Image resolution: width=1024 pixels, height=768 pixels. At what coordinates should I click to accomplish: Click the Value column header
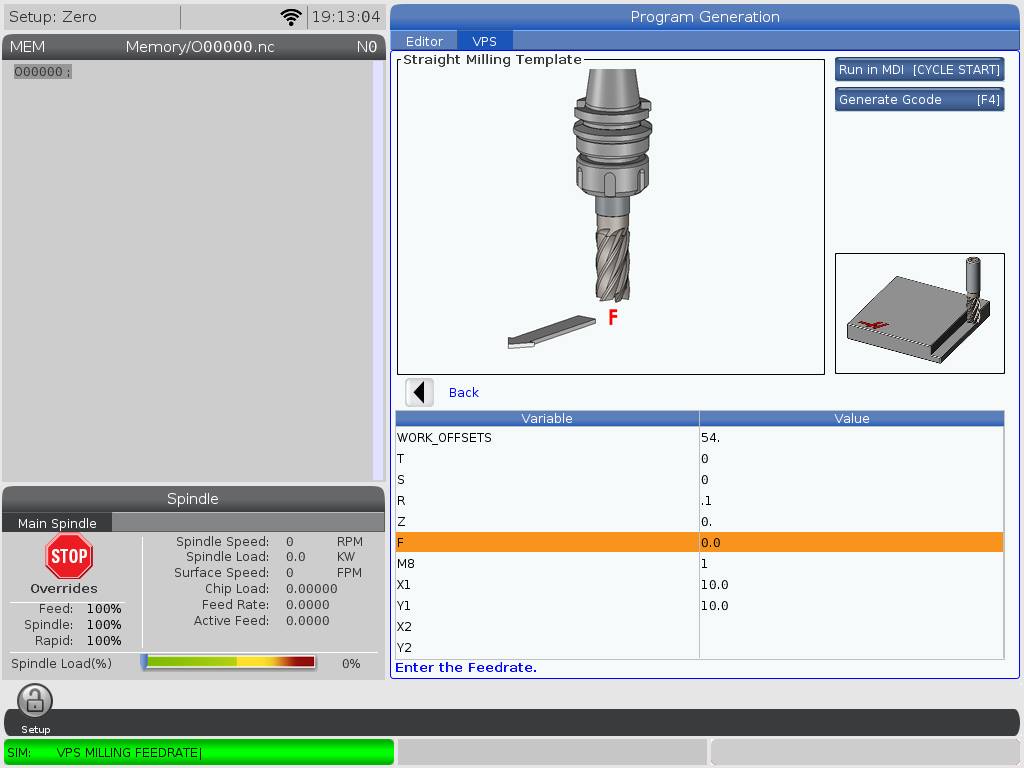coord(852,419)
